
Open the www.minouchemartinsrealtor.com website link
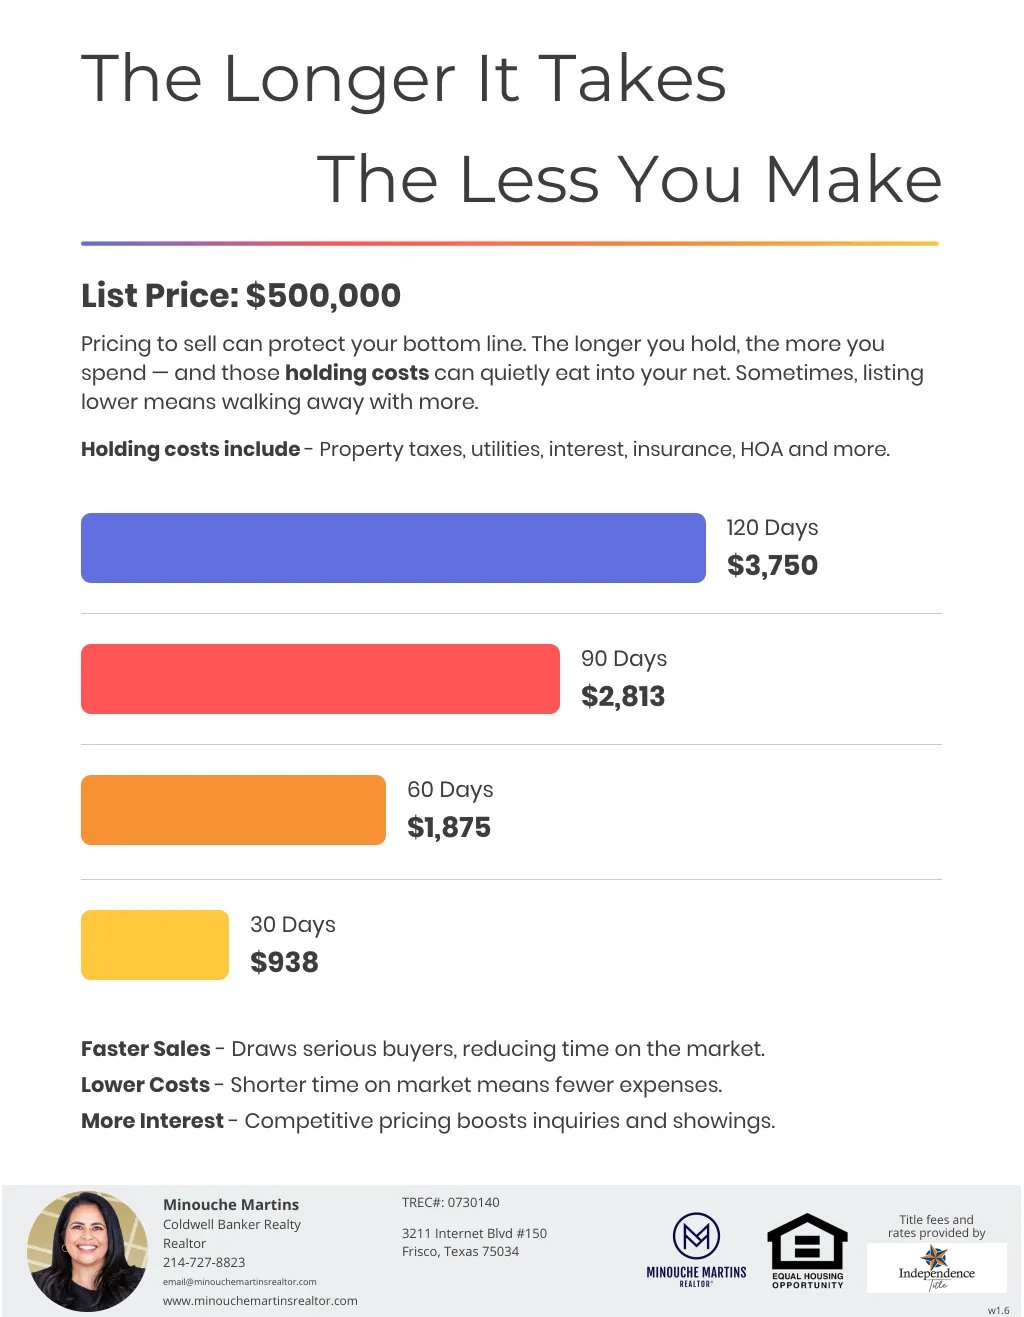[x=260, y=1301]
